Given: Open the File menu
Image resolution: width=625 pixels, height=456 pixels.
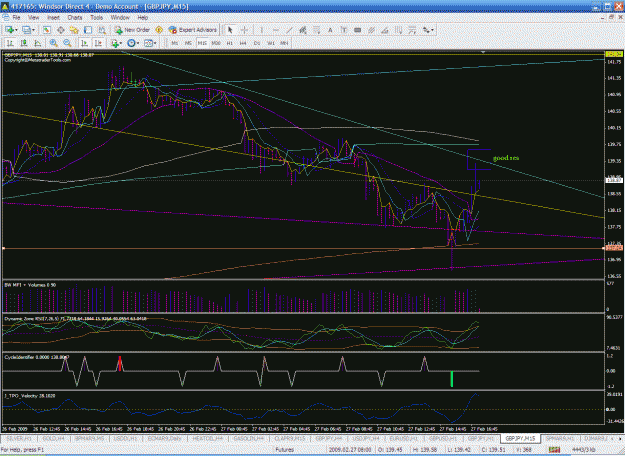Looking at the screenshot, I should click(16, 18).
